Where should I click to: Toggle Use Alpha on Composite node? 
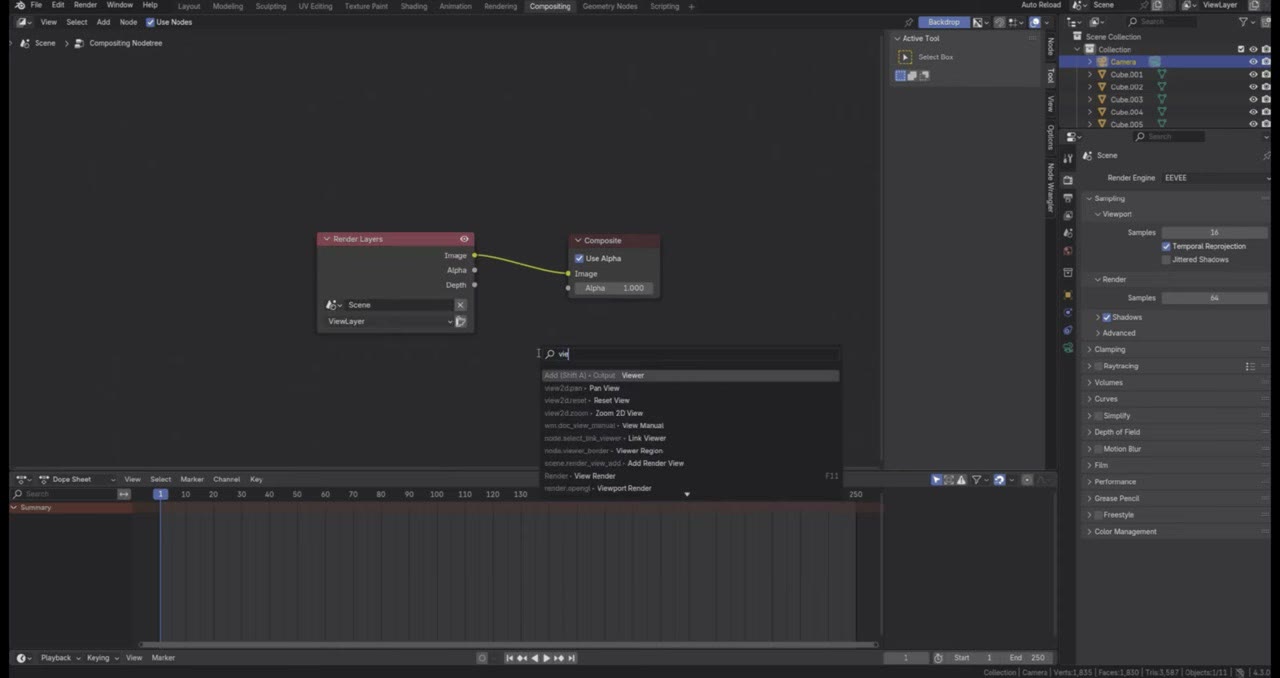click(579, 258)
